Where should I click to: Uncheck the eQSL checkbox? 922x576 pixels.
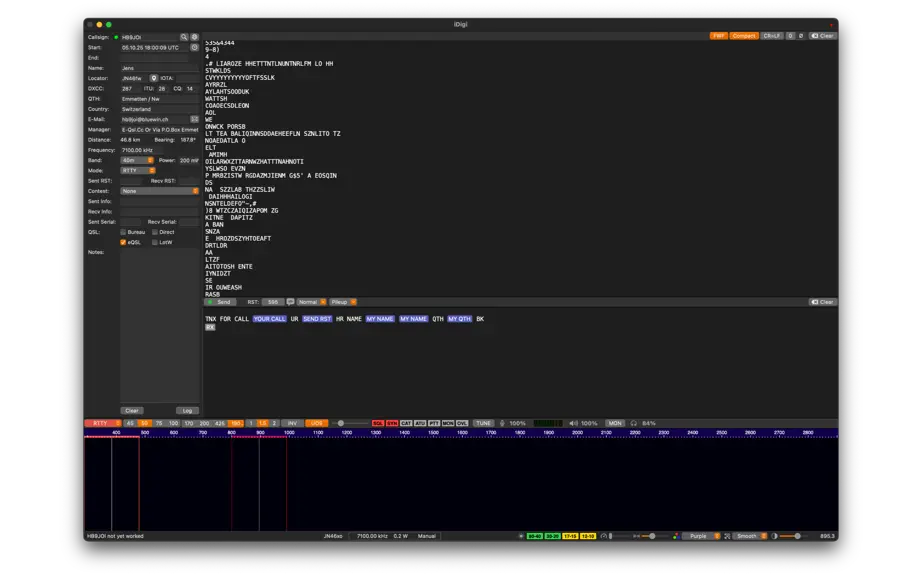tap(123, 242)
